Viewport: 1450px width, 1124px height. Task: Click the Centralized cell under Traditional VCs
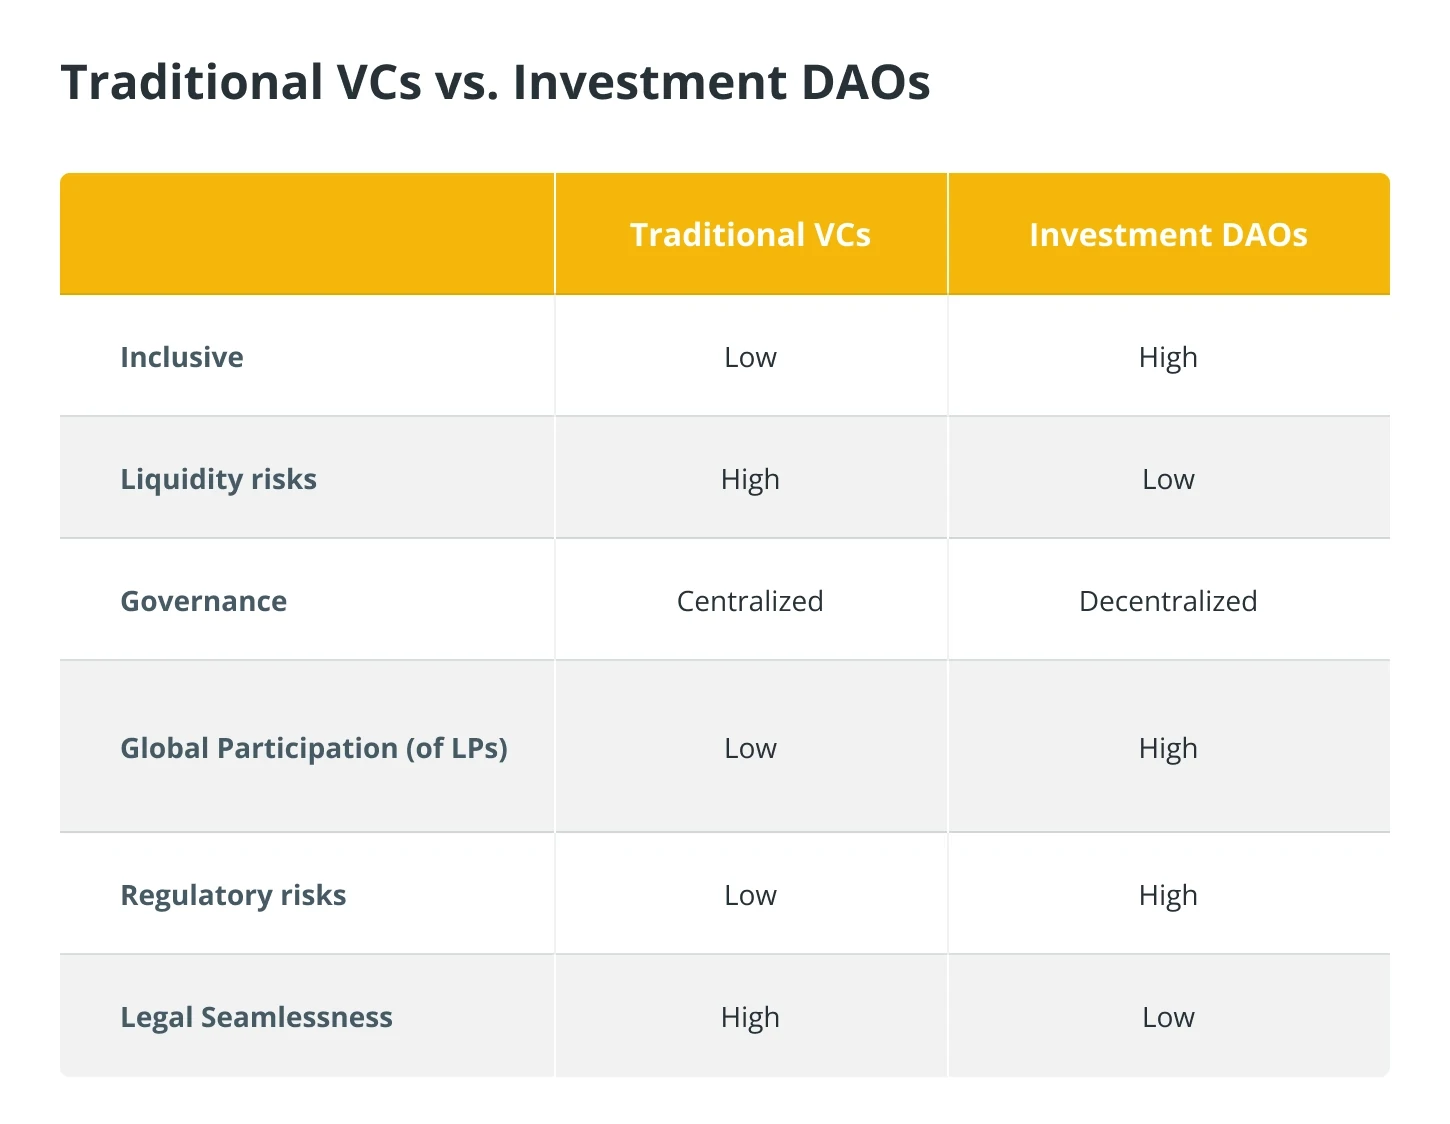750,601
